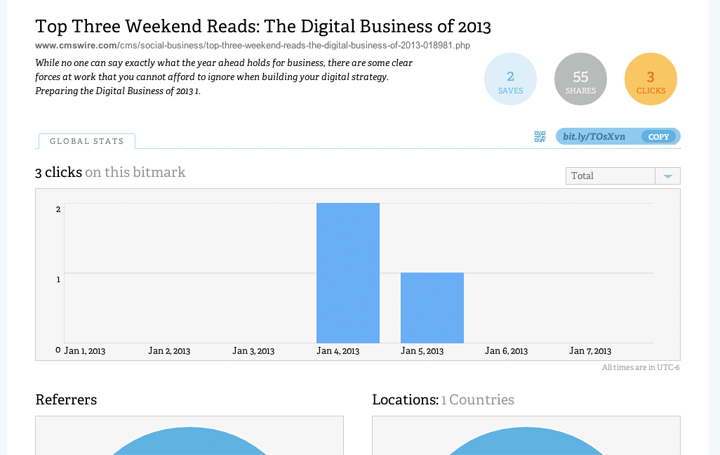
Task: Click the Jan 1, 2013 axis label
Action: click(84, 351)
